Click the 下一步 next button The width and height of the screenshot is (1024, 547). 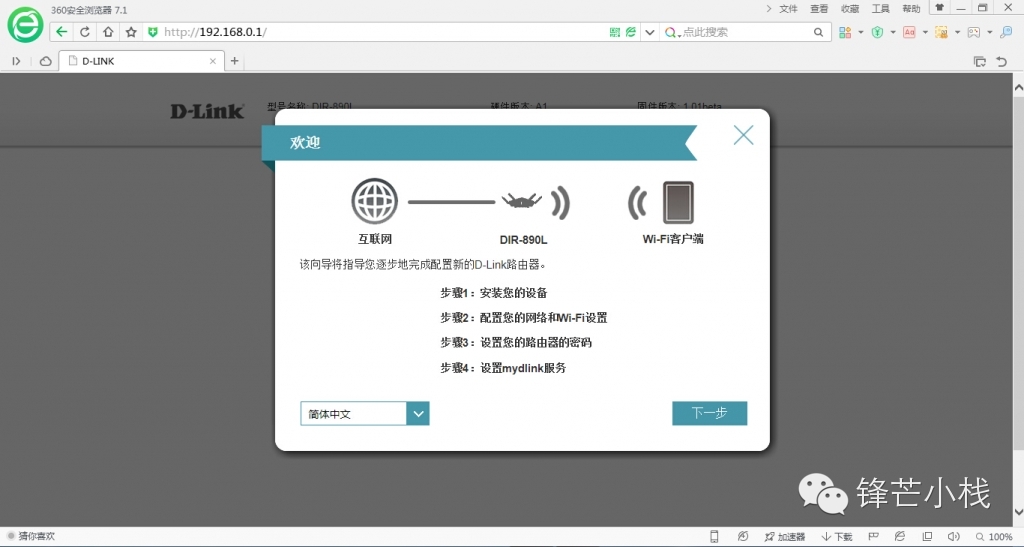[x=709, y=413]
